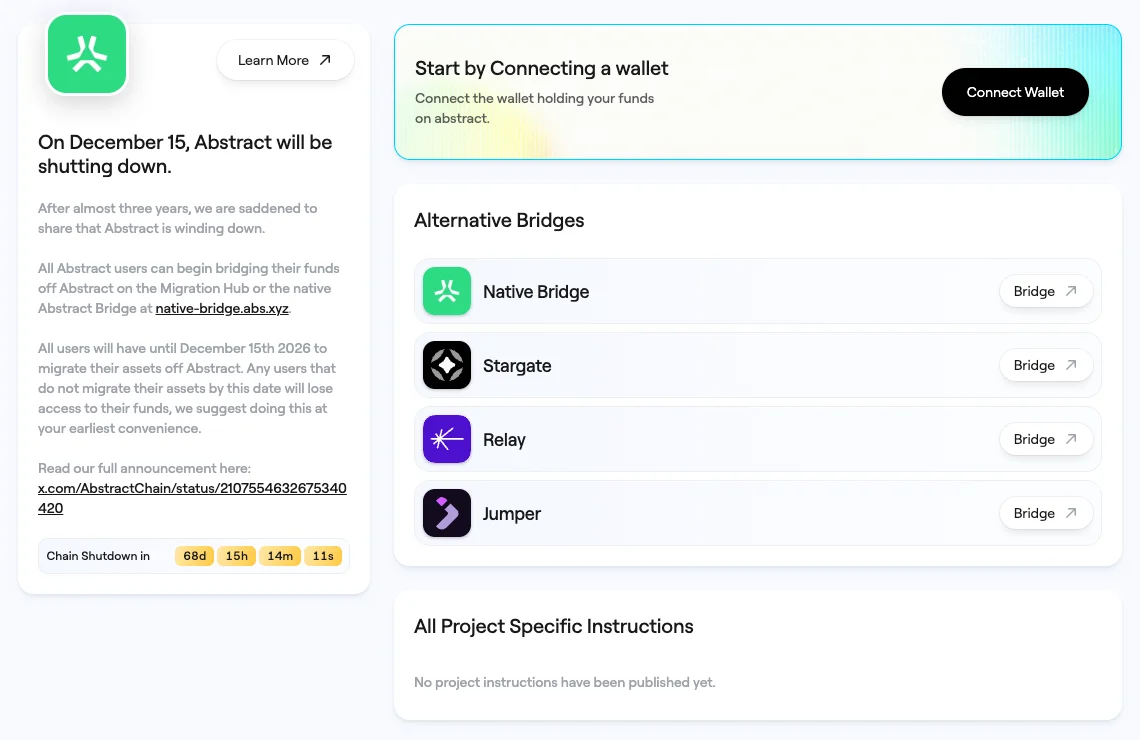Open the Learn More page
This screenshot has width=1140, height=740.
285,60
